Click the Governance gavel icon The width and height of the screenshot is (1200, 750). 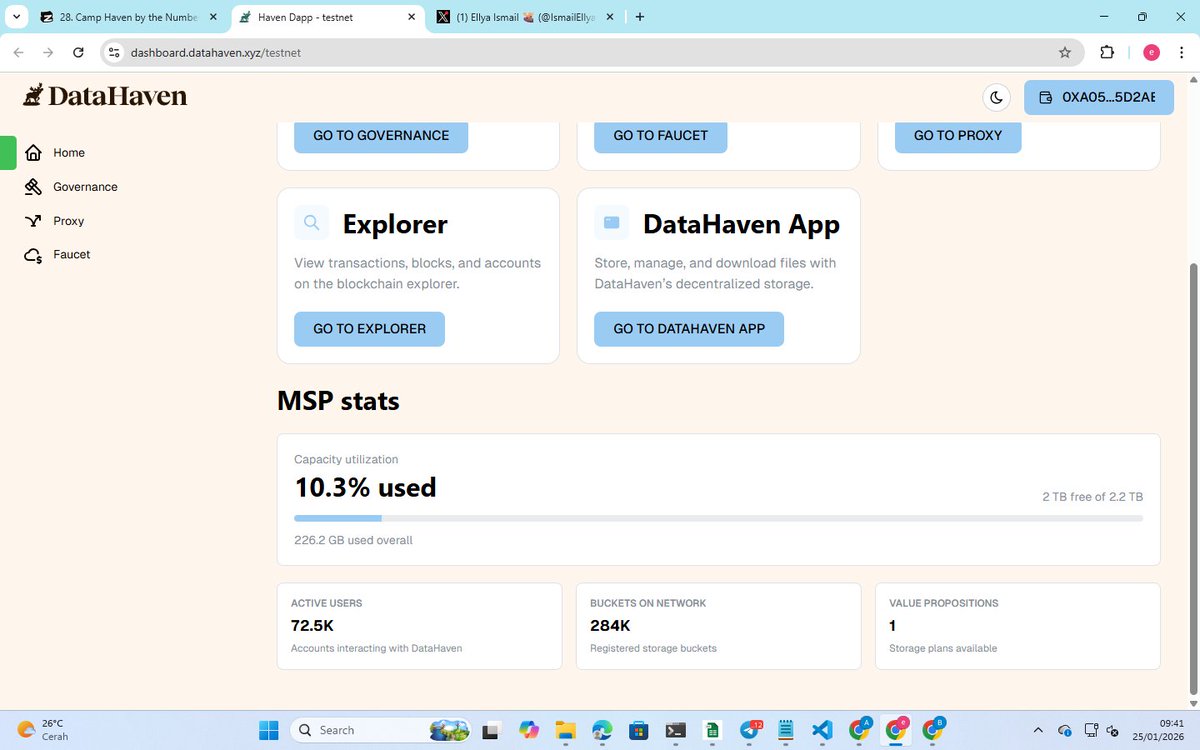(33, 187)
